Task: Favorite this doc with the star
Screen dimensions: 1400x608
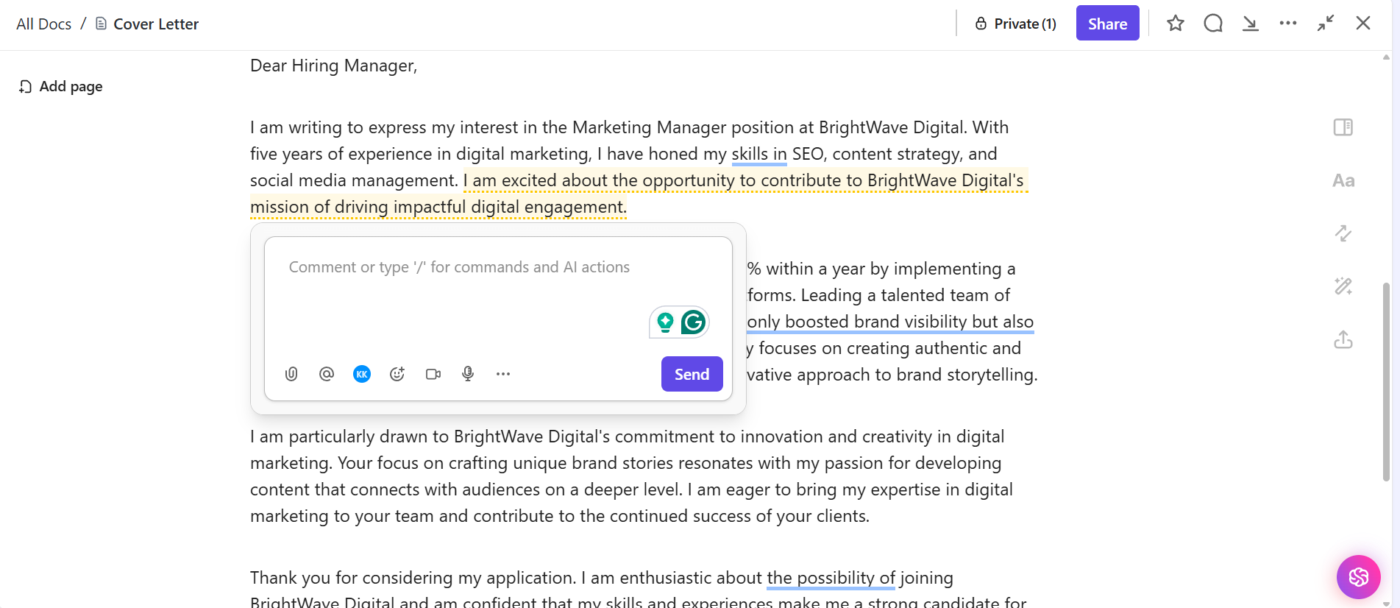Action: pos(1176,23)
